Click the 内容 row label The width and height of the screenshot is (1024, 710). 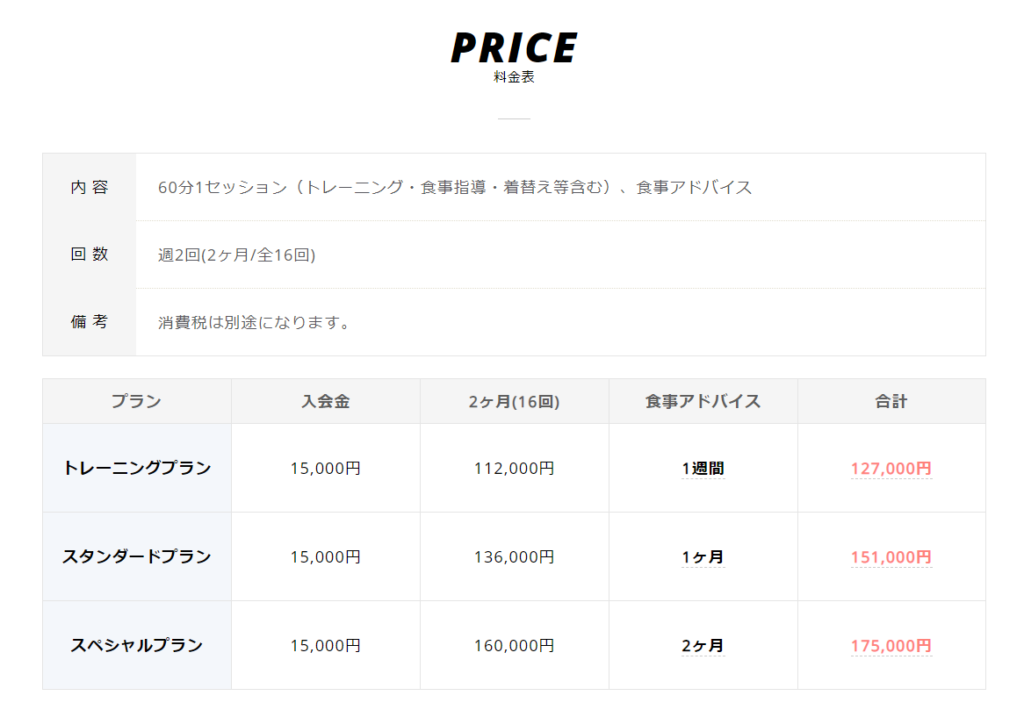point(89,187)
